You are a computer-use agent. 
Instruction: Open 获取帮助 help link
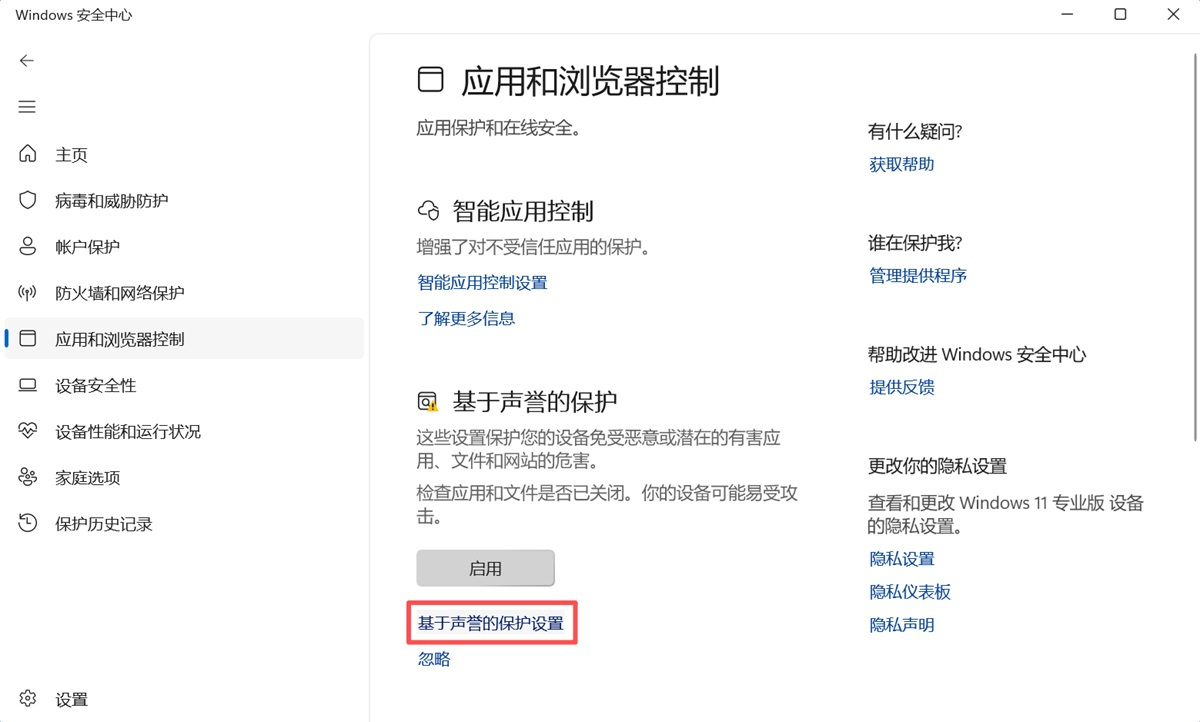click(901, 164)
